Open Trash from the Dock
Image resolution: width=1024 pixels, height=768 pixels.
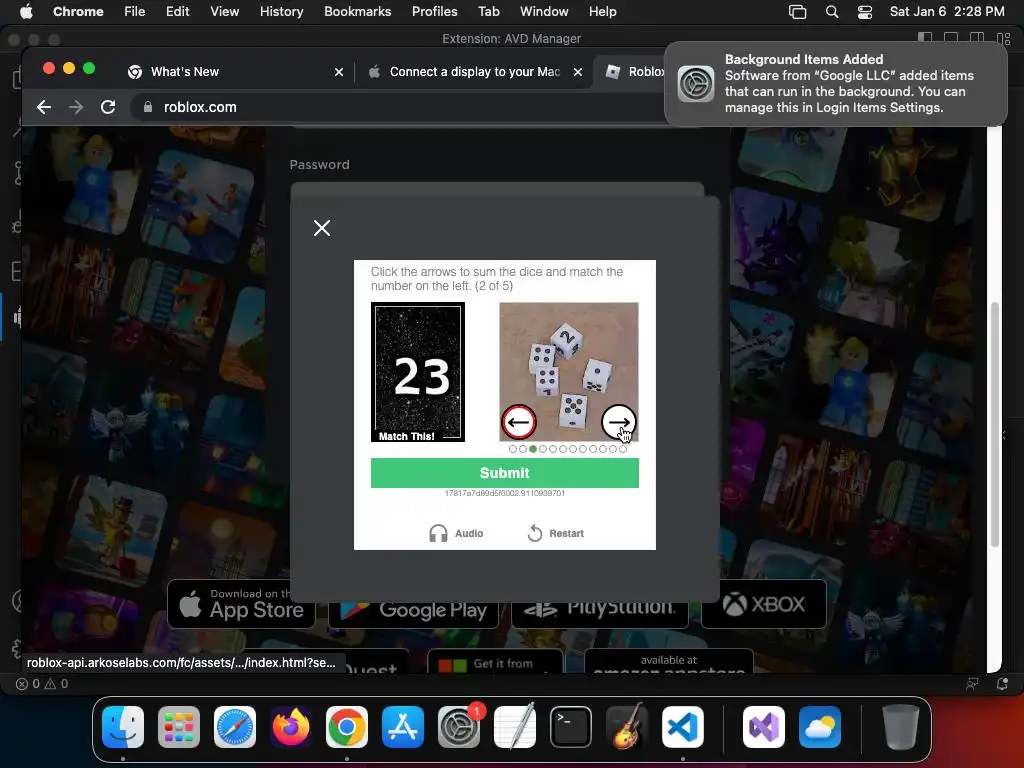click(x=901, y=727)
